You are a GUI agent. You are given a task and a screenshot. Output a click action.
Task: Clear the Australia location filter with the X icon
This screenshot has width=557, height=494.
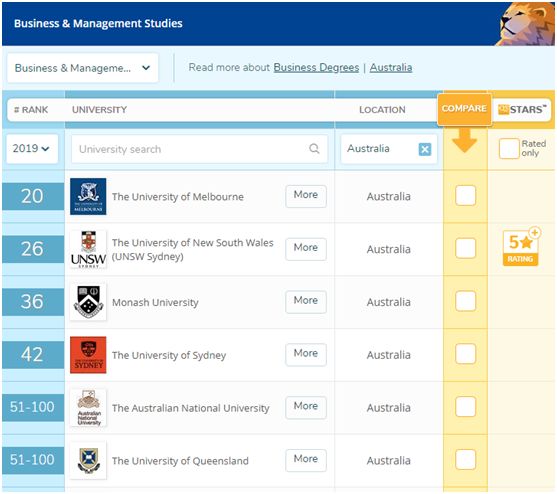tap(425, 149)
